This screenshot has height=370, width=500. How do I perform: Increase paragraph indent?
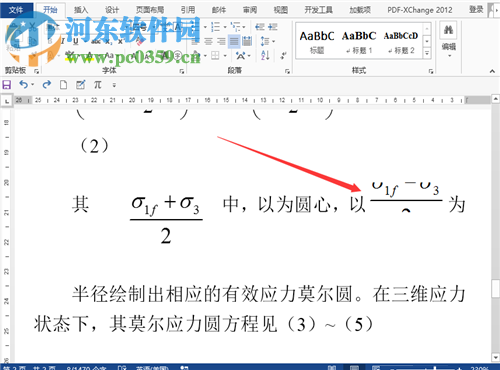tap(273, 27)
